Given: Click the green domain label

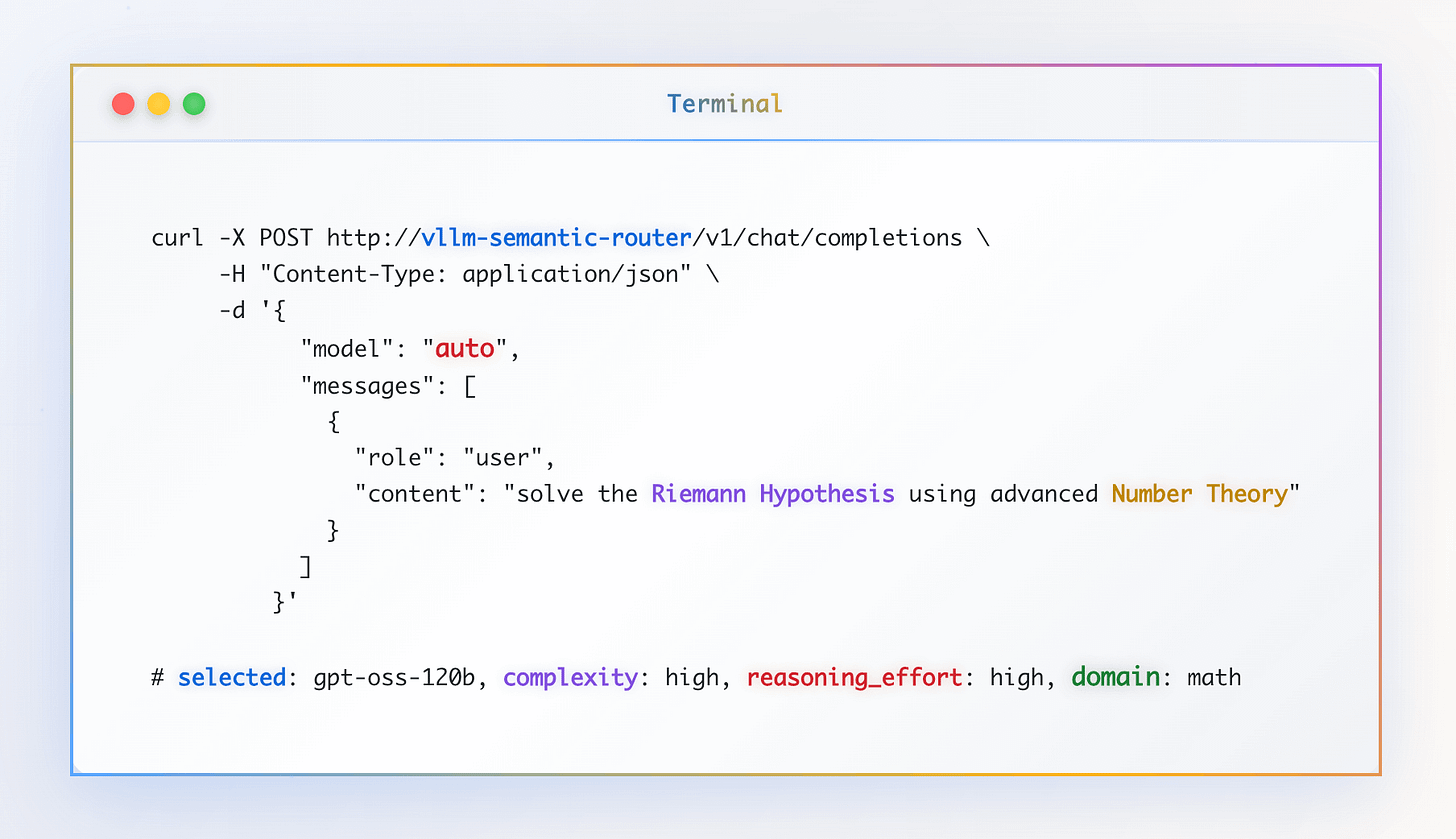Looking at the screenshot, I should [x=1116, y=677].
